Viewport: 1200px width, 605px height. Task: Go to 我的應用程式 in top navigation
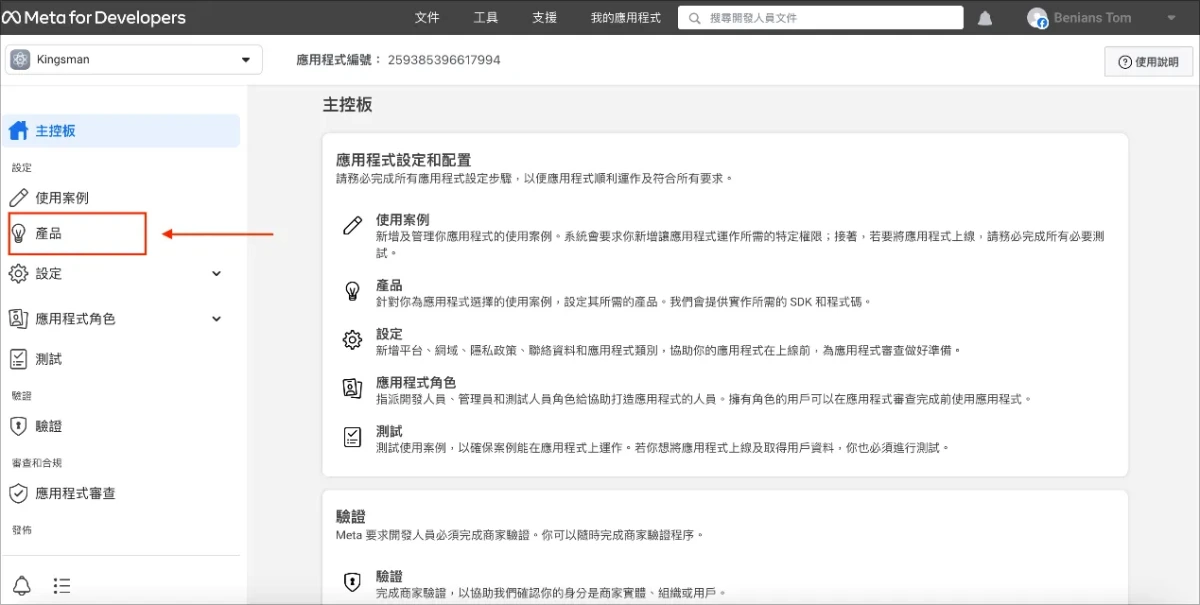point(625,18)
